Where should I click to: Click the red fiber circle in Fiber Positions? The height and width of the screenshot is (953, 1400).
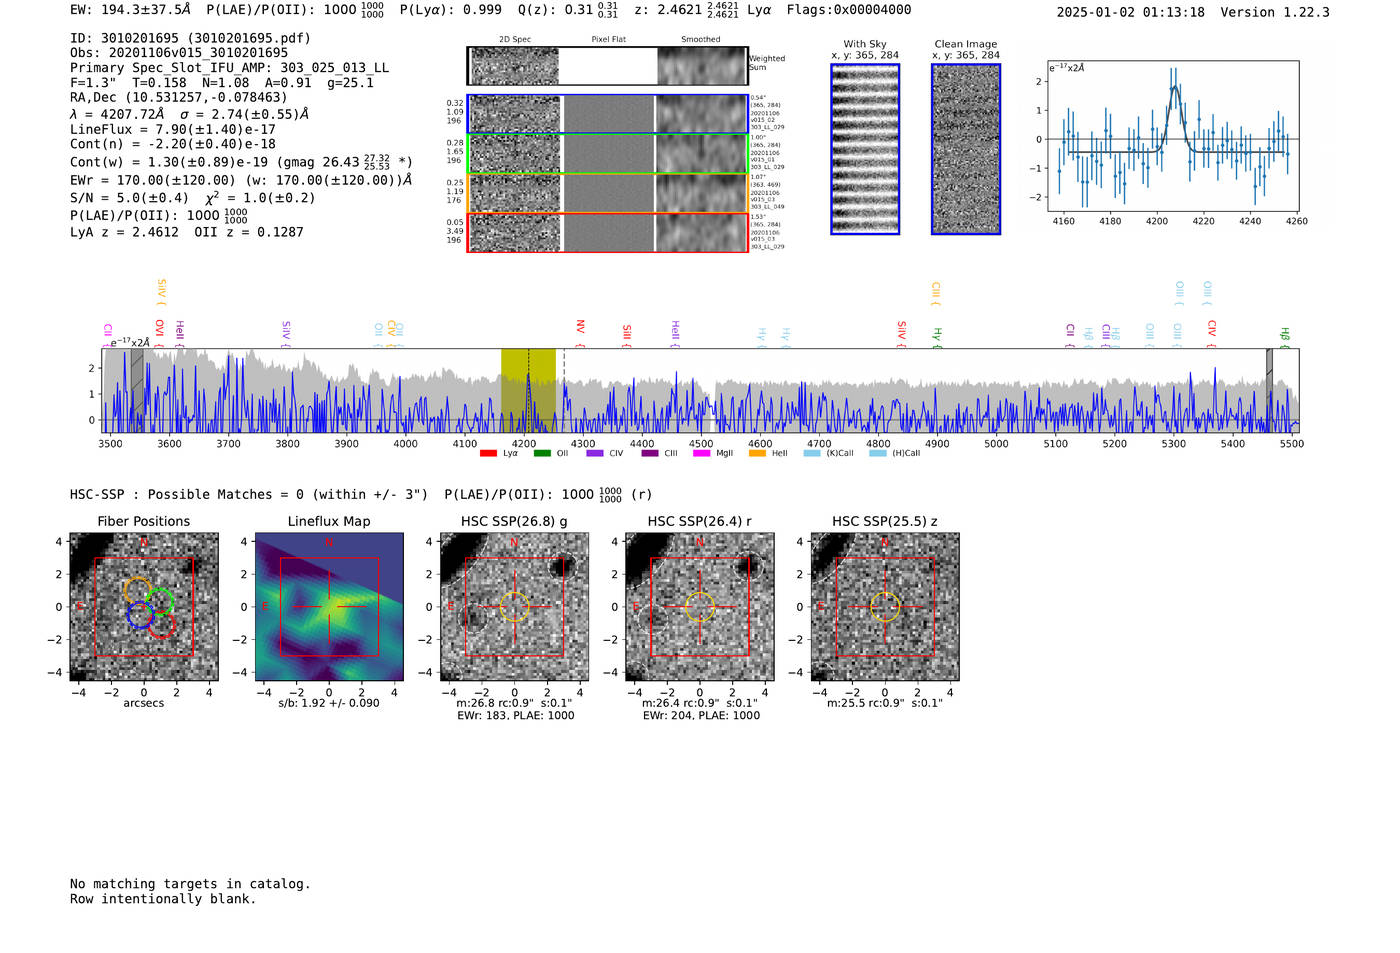pyautogui.click(x=162, y=626)
